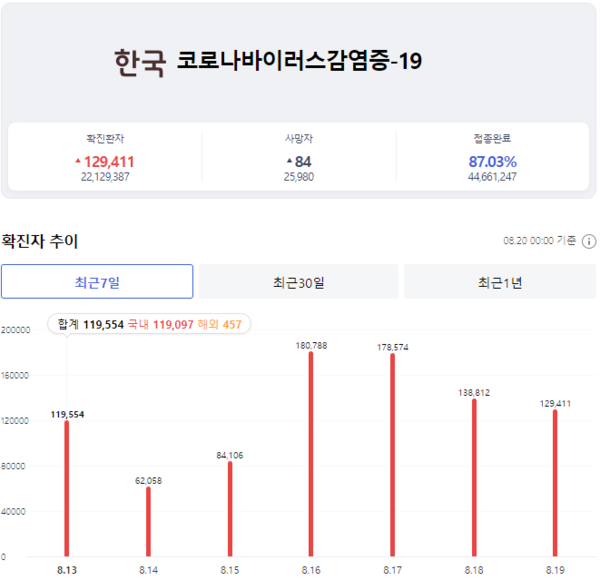This screenshot has width=600, height=580.
Task: Switch to the 최근30일 tab
Action: [298, 282]
